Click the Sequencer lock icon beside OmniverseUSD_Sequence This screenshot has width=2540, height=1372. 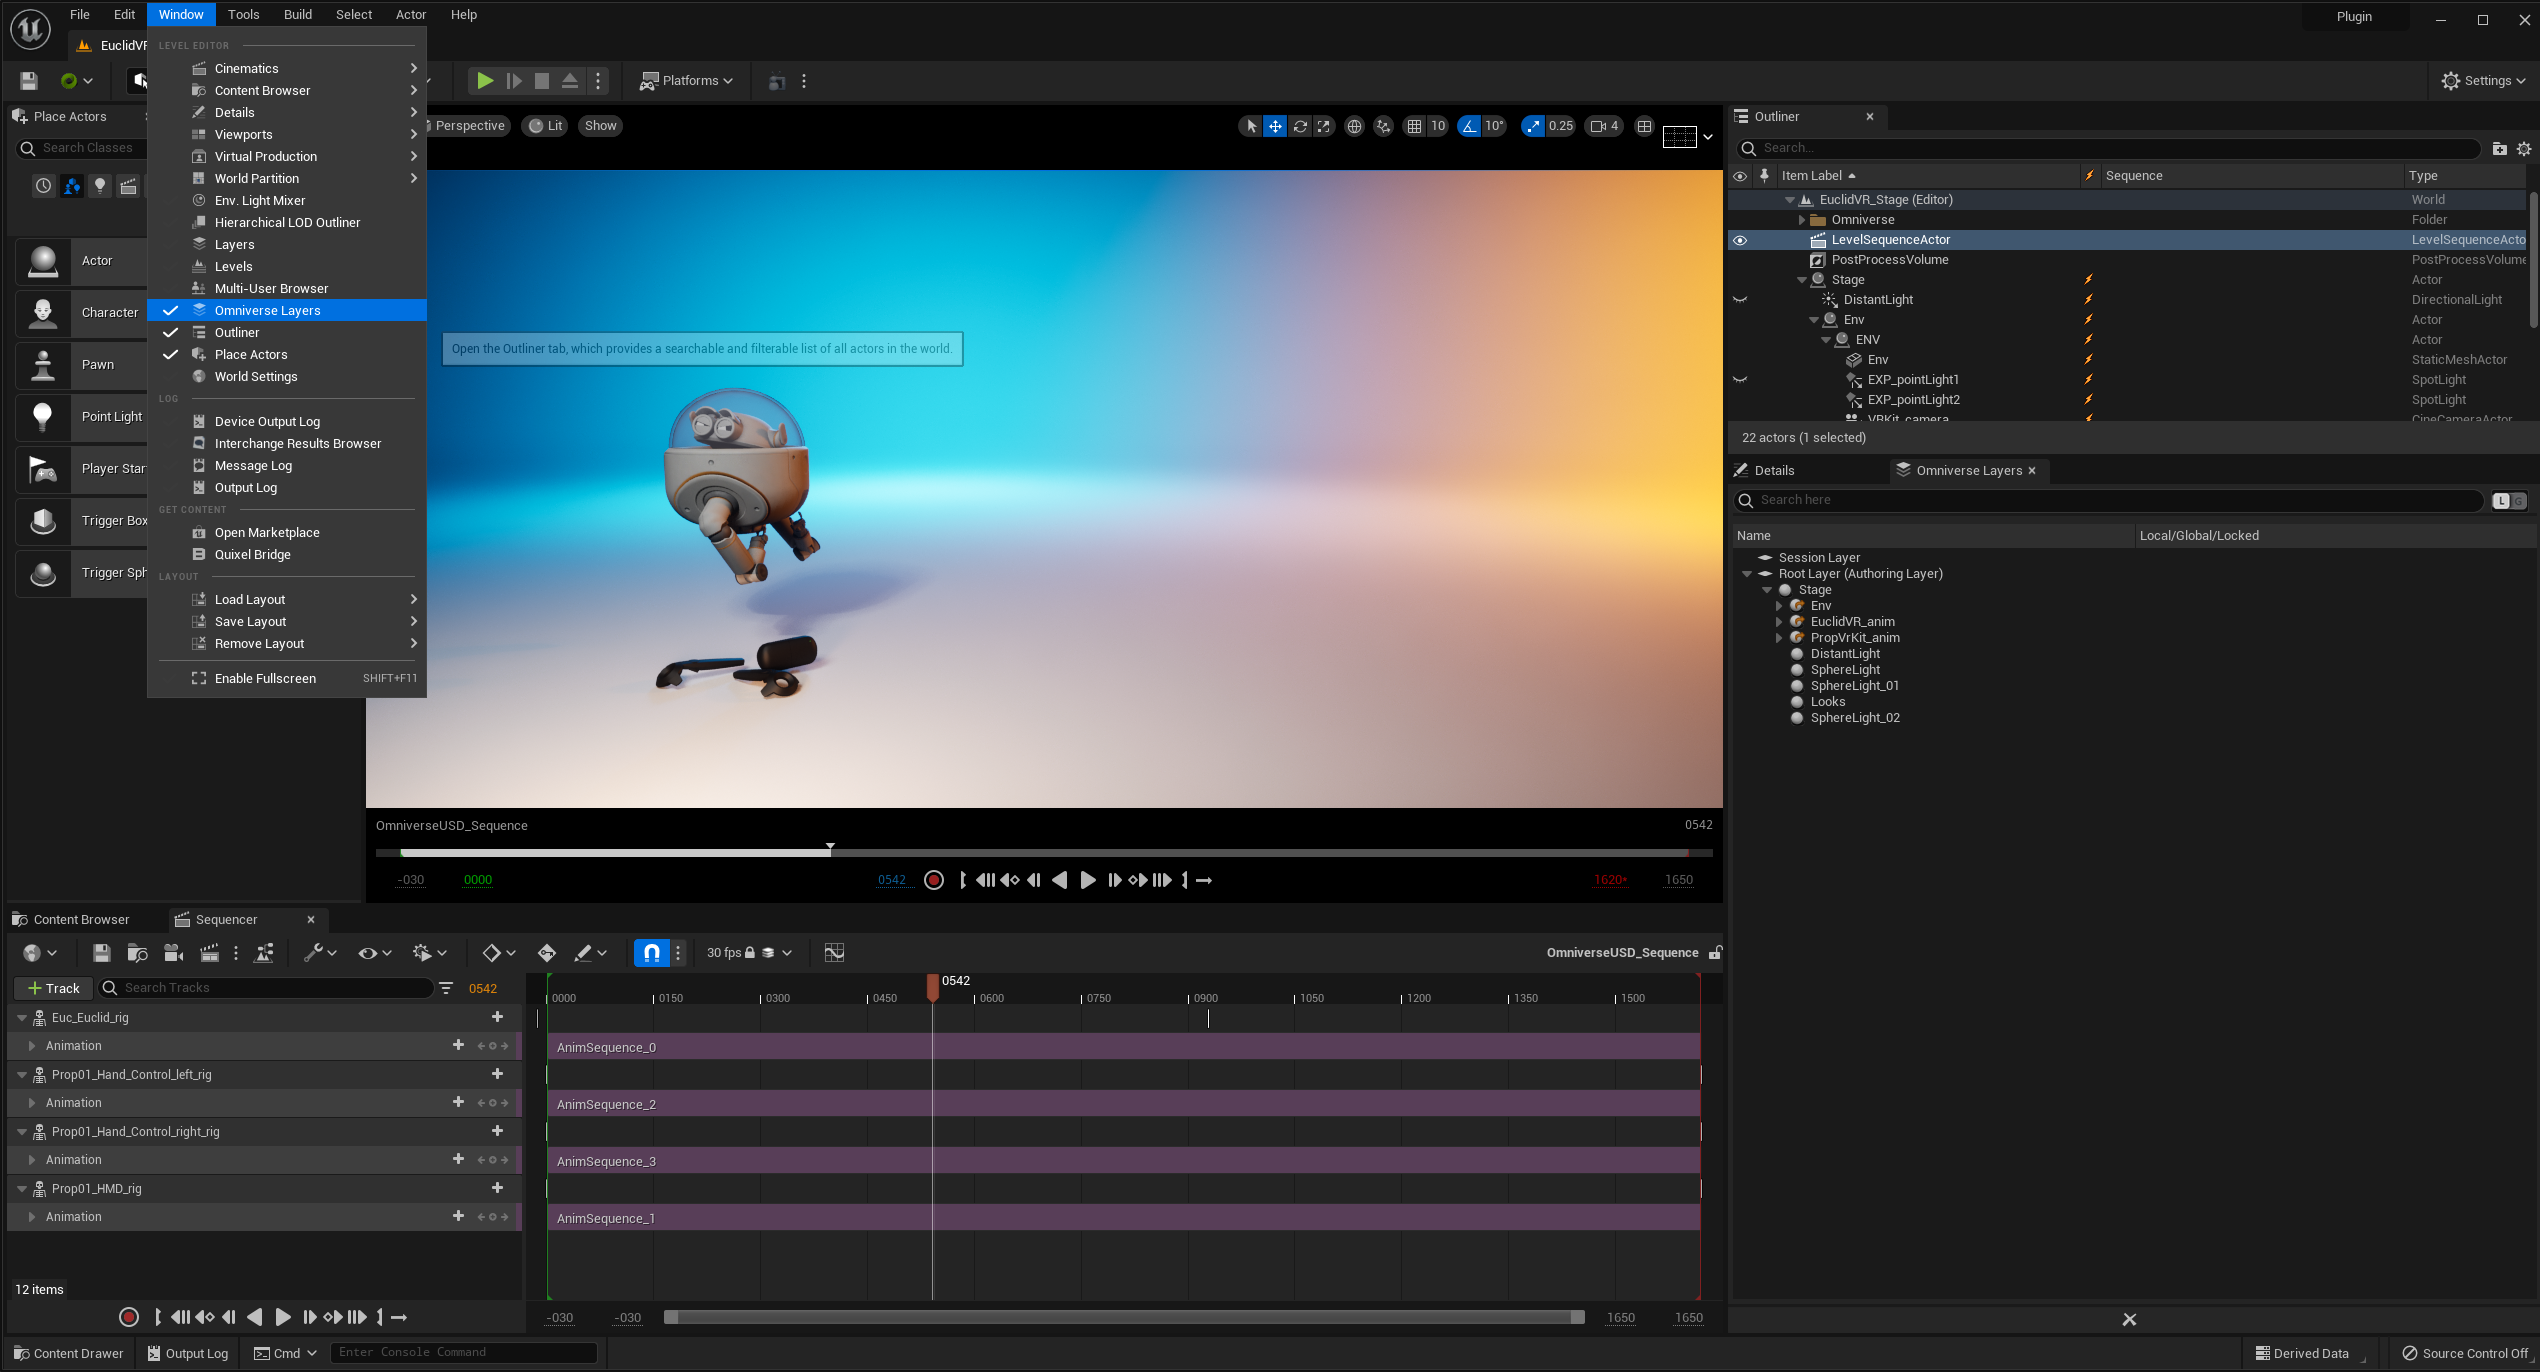coord(1715,953)
